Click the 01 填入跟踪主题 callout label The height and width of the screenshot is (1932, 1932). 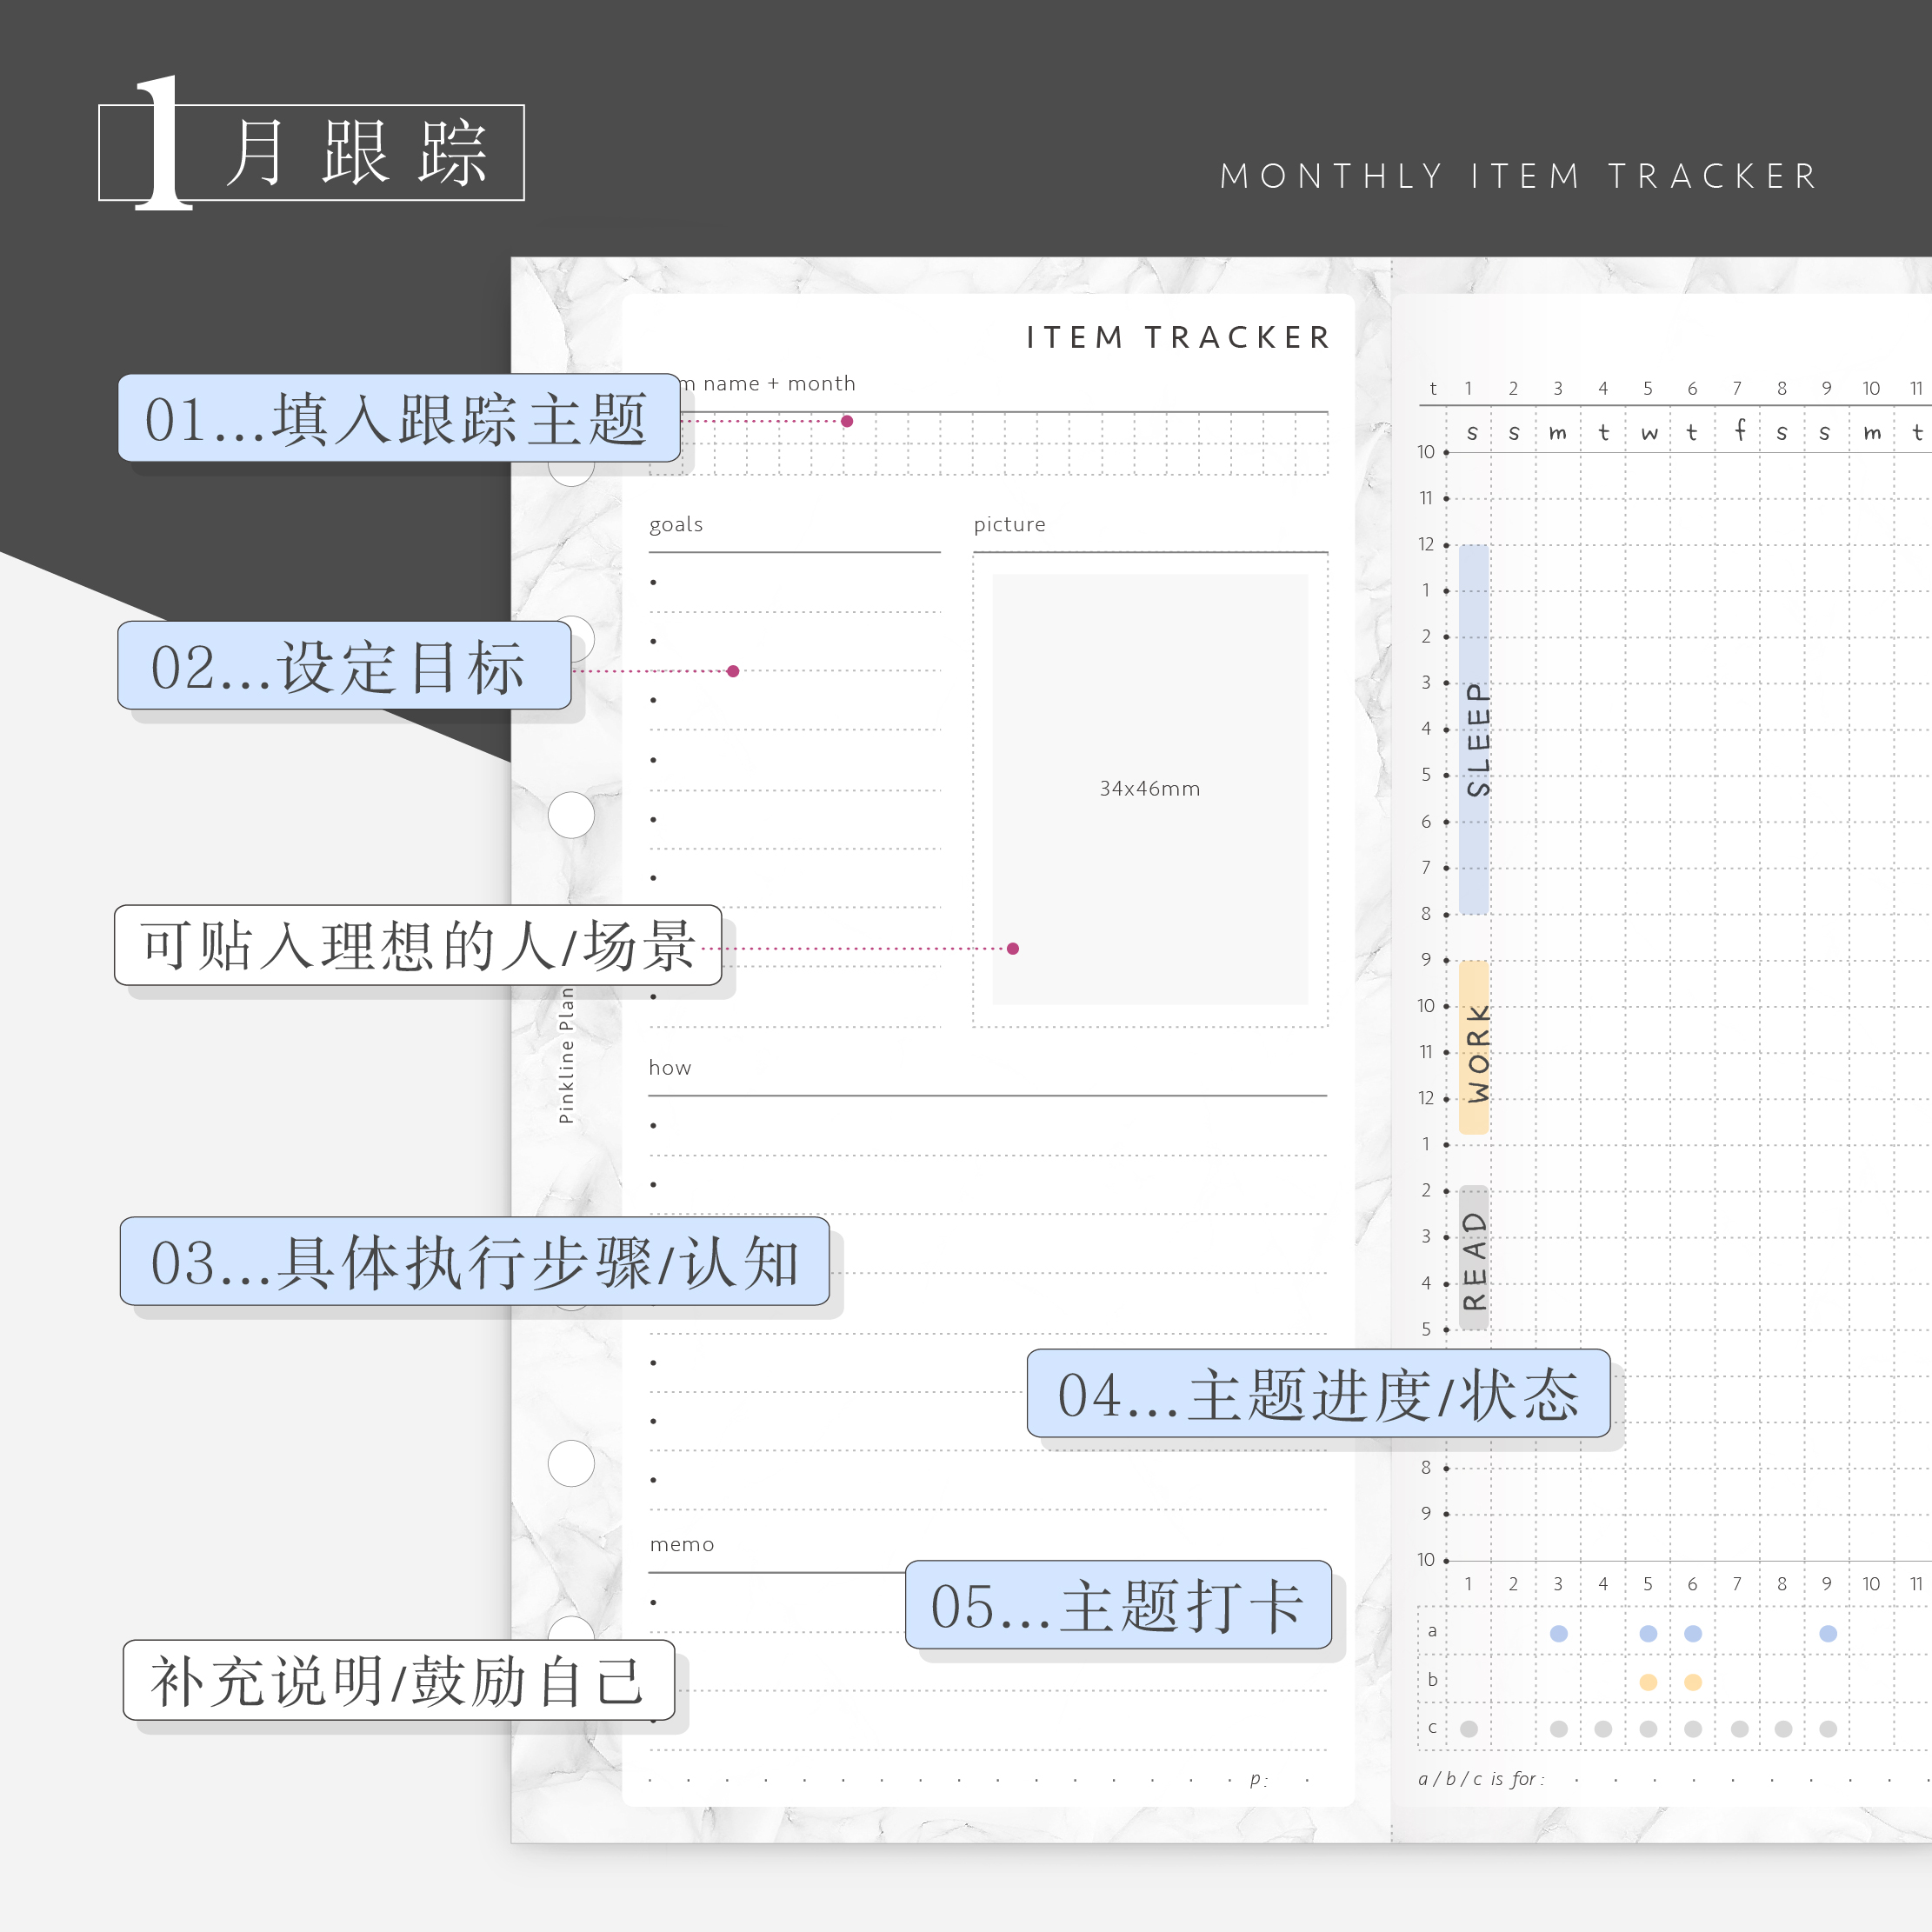pos(398,418)
